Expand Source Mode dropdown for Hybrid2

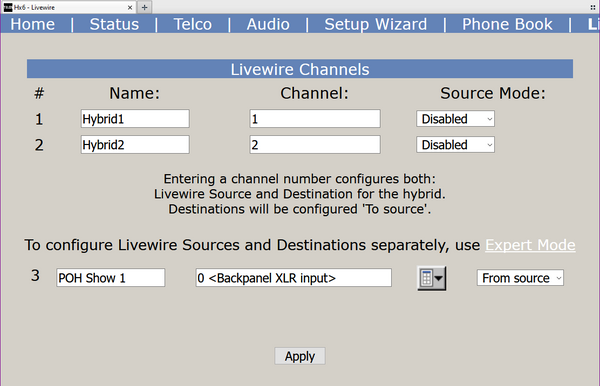coord(455,145)
